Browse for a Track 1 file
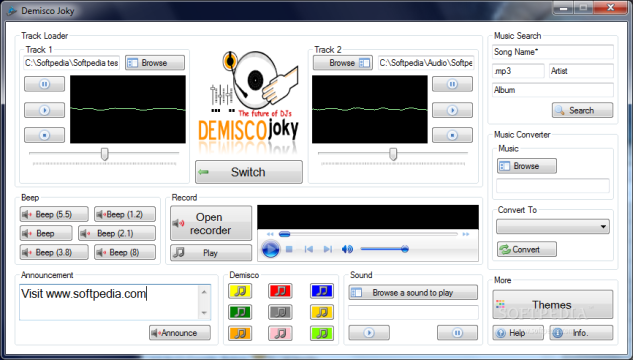The image size is (633, 360). [155, 63]
